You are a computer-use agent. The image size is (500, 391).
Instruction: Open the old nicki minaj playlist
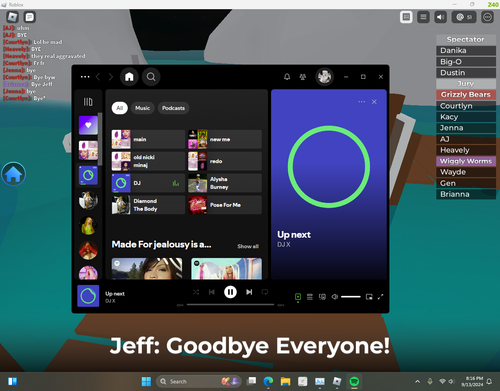[x=148, y=161]
